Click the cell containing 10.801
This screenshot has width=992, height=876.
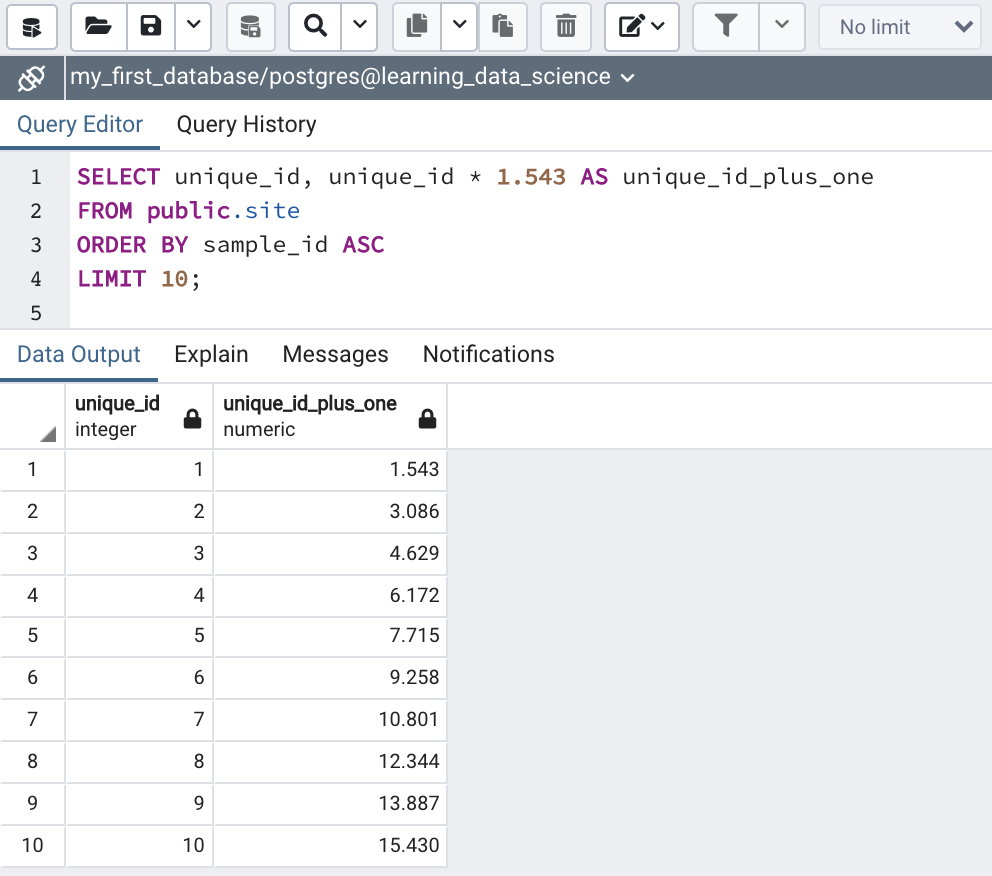(x=330, y=720)
